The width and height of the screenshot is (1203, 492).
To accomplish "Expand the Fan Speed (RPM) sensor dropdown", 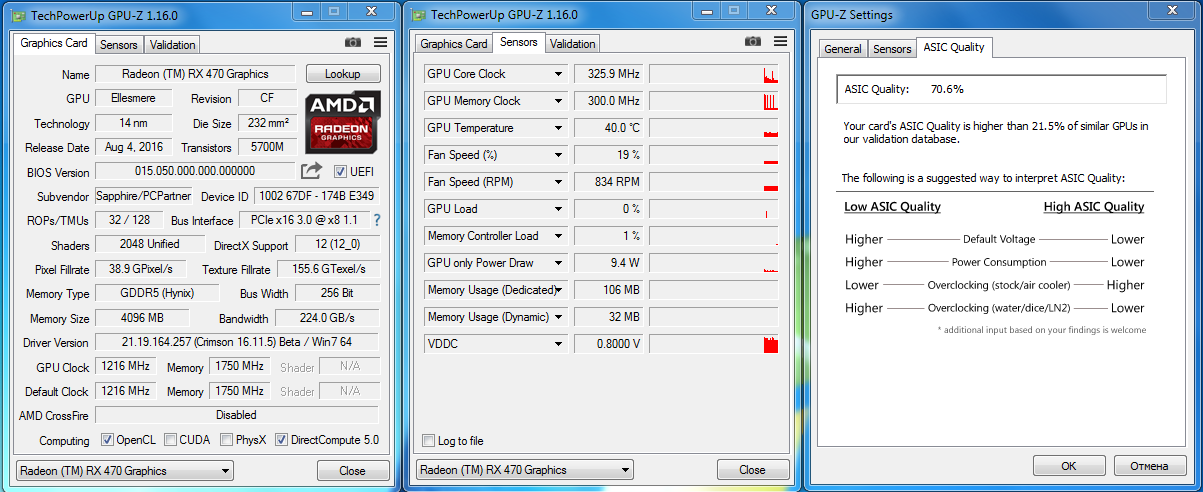I will pos(559,182).
